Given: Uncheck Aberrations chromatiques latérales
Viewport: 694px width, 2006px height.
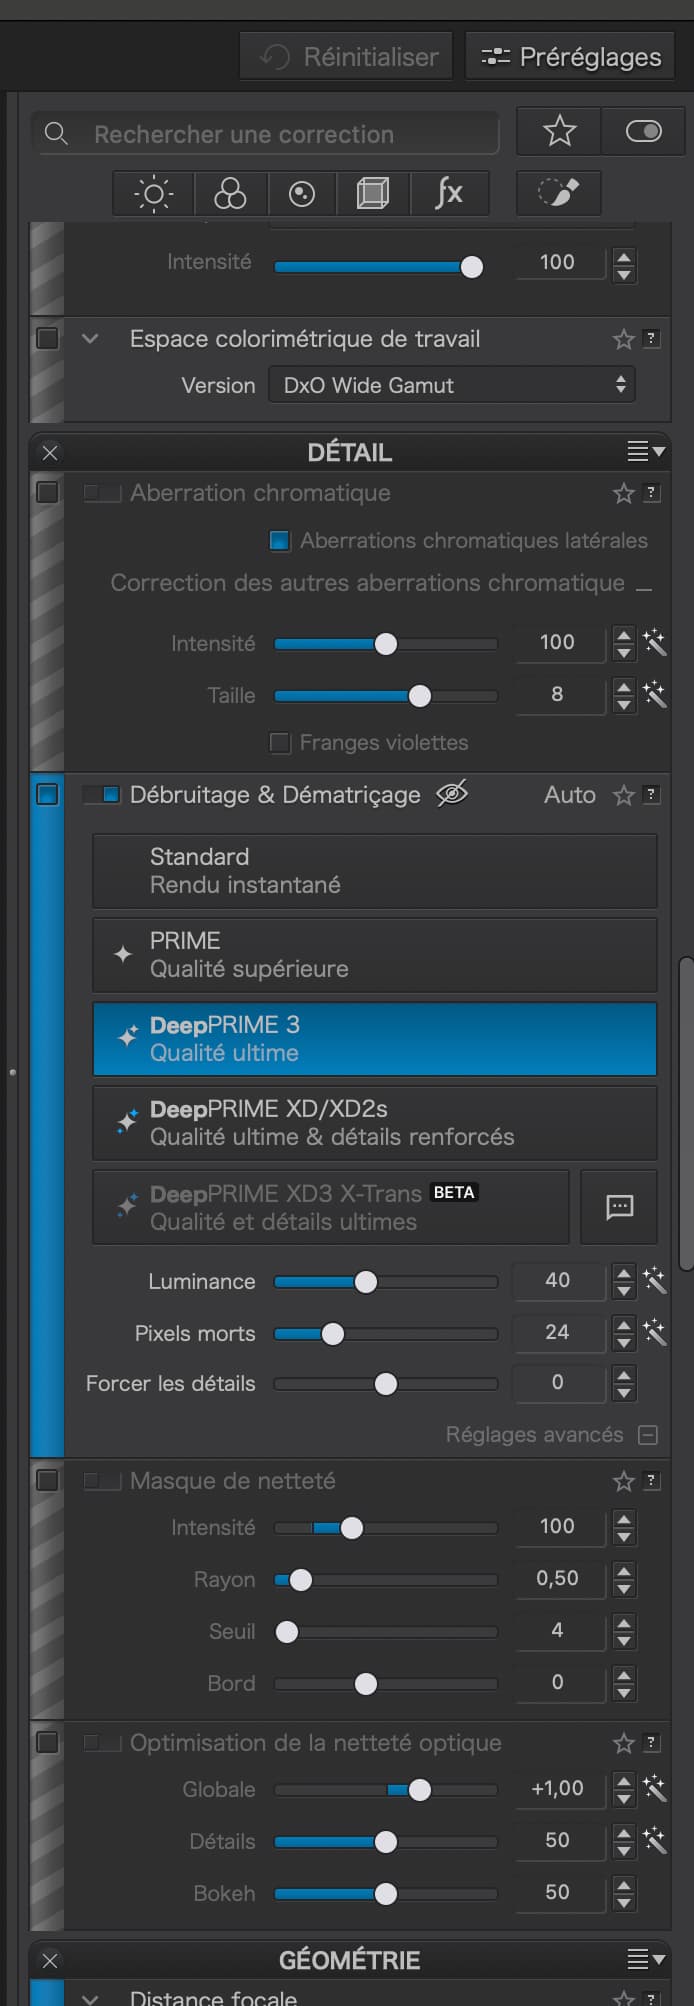Looking at the screenshot, I should click(x=280, y=541).
